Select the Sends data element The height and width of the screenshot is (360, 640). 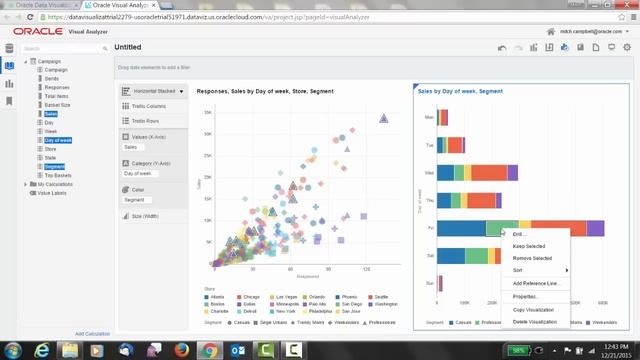coord(52,78)
